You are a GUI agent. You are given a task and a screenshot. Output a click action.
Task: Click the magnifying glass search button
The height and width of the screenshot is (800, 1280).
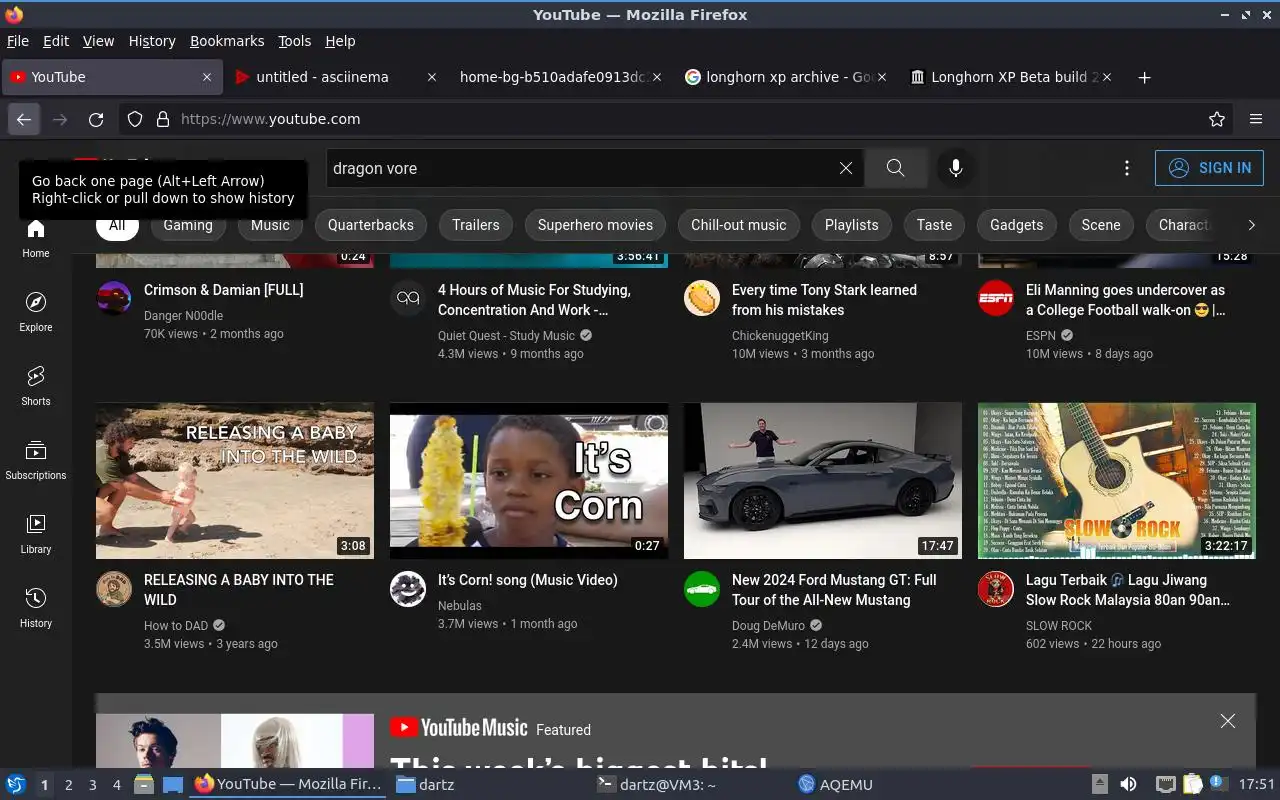click(x=896, y=168)
